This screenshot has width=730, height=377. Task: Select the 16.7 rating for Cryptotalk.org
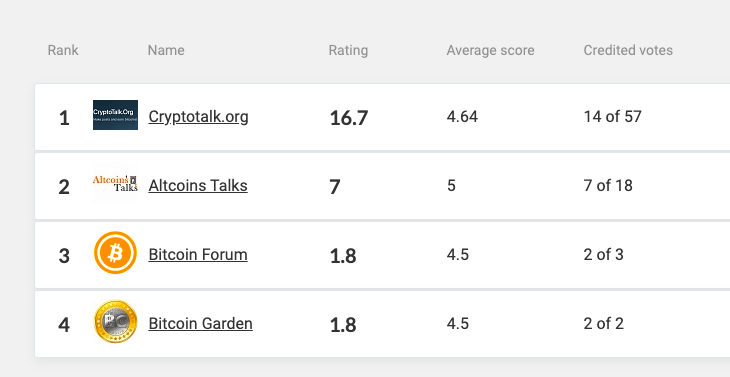pos(349,118)
